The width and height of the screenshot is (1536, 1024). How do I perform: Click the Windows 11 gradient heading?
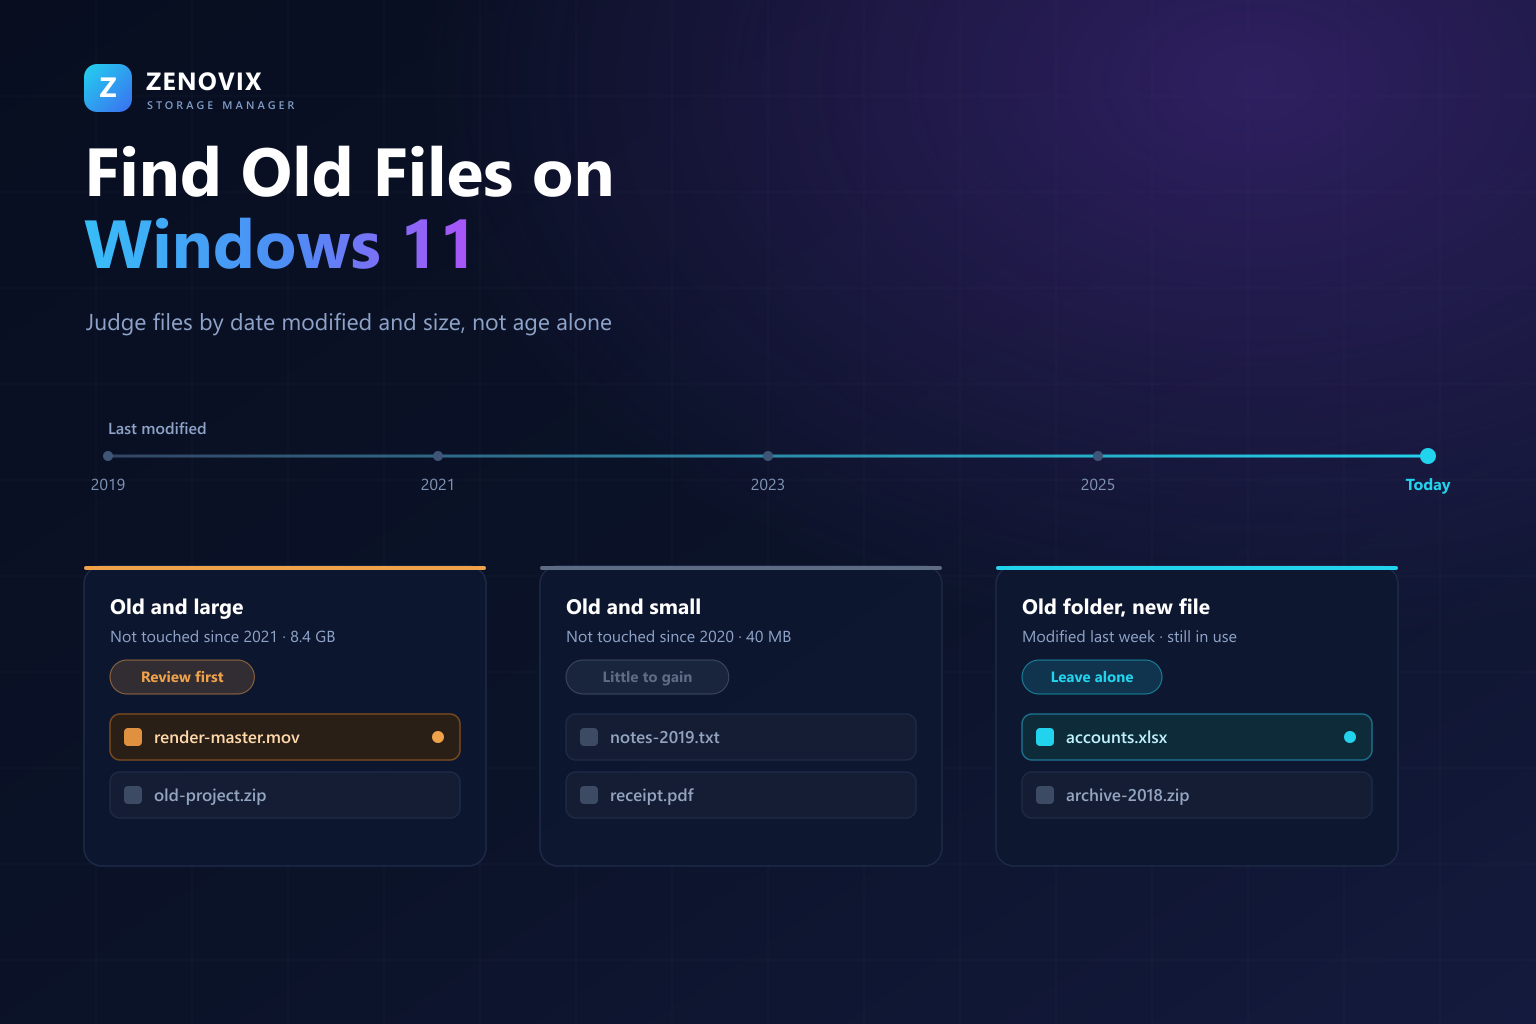click(279, 245)
